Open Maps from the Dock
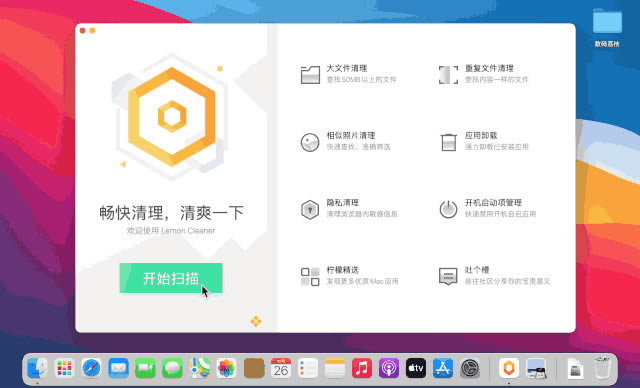The width and height of the screenshot is (640, 388). (x=200, y=368)
